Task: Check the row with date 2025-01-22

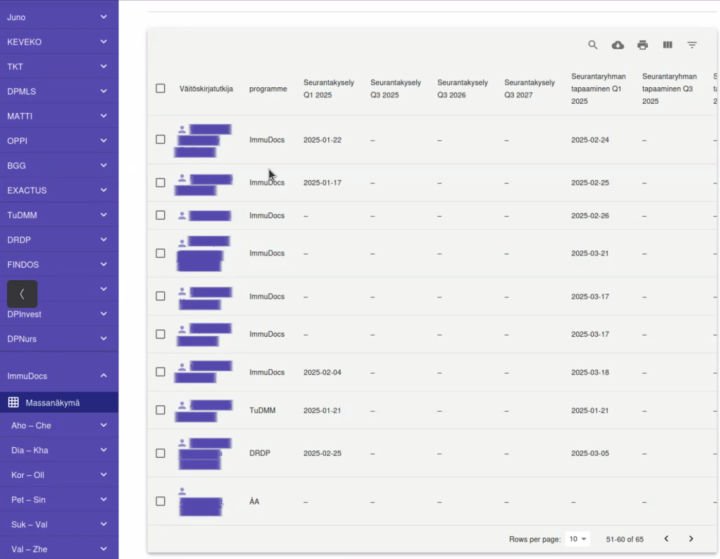Action: 160,140
